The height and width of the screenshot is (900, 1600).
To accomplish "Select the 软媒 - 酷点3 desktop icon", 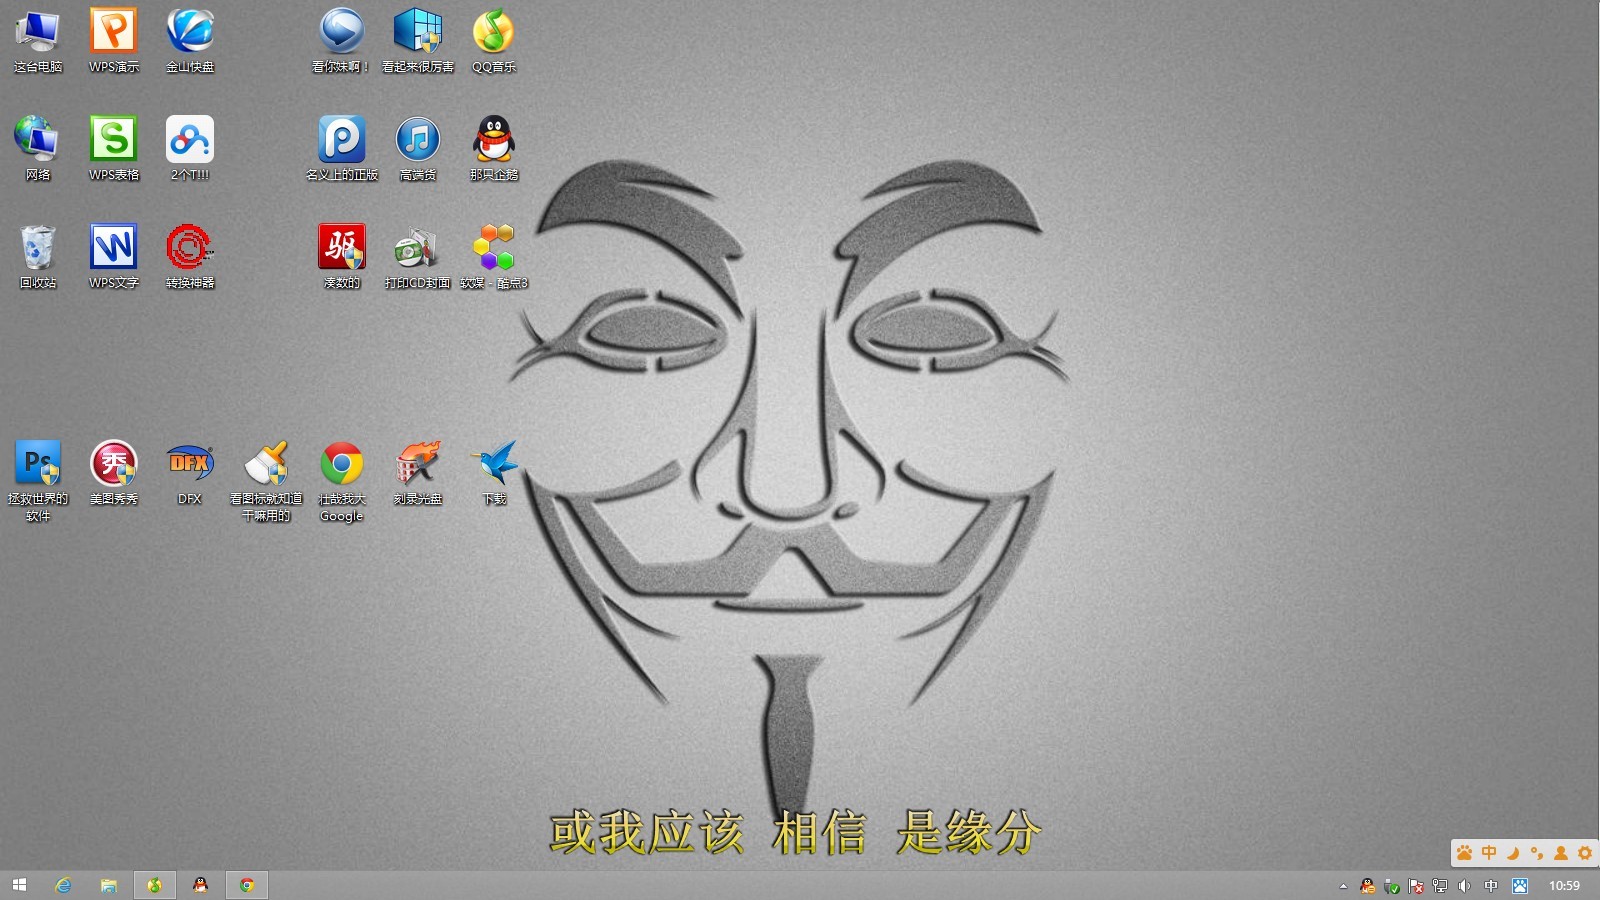I will [494, 256].
